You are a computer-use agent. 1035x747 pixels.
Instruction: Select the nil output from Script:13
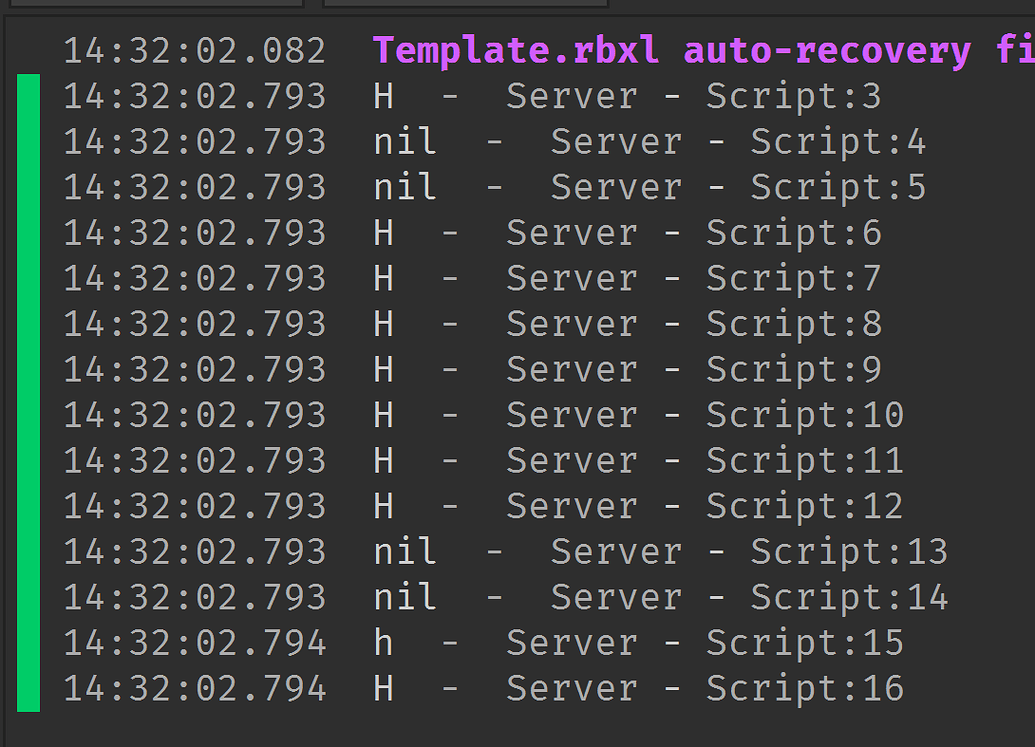[405, 551]
